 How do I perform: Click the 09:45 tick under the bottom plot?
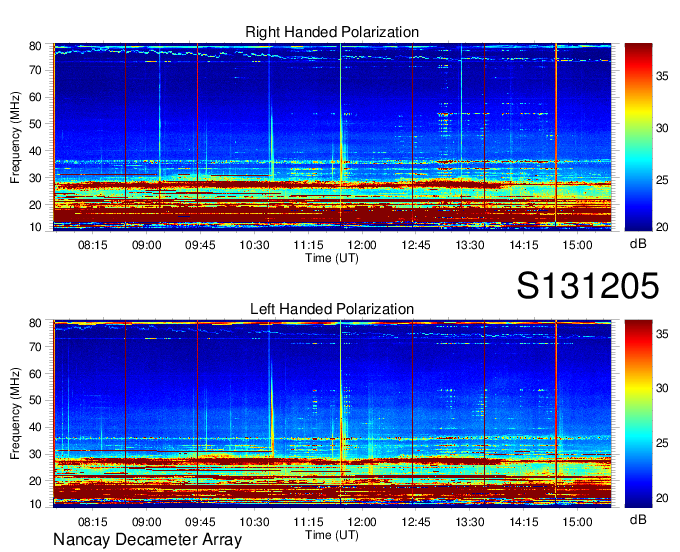[200, 522]
